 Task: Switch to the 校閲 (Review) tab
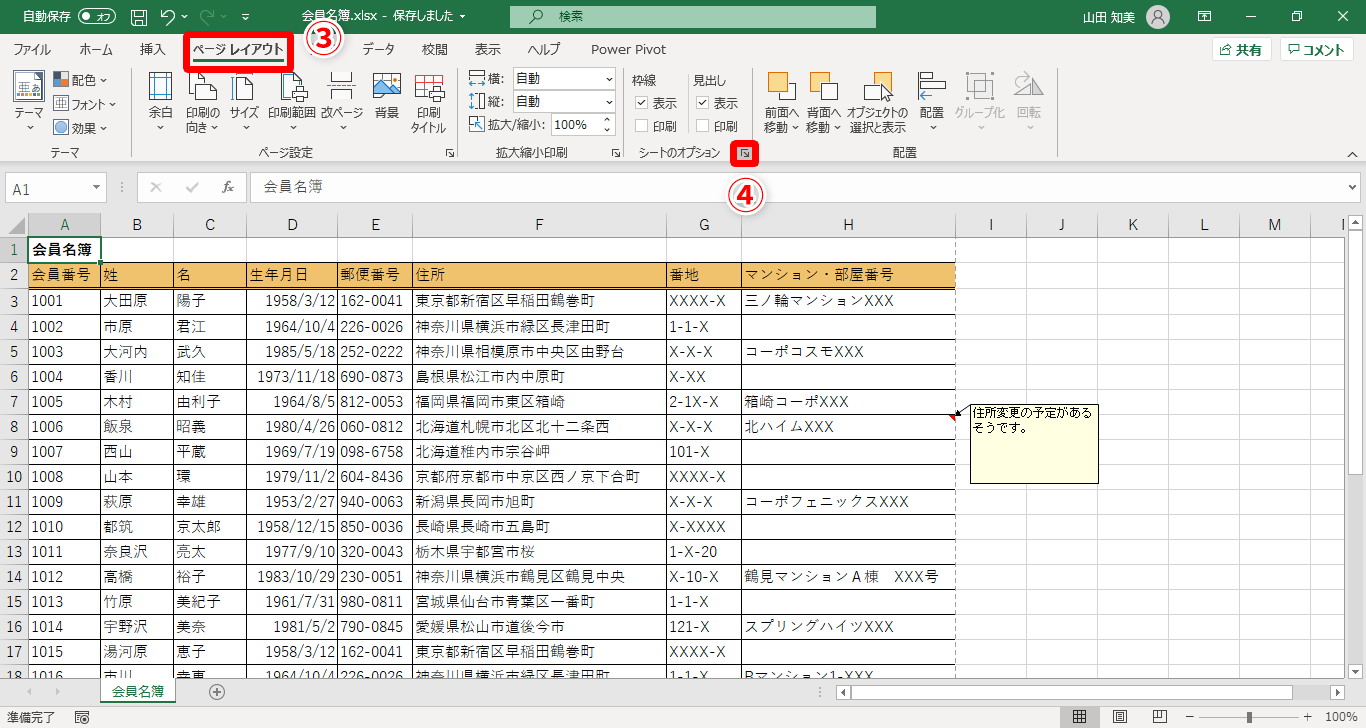[435, 50]
